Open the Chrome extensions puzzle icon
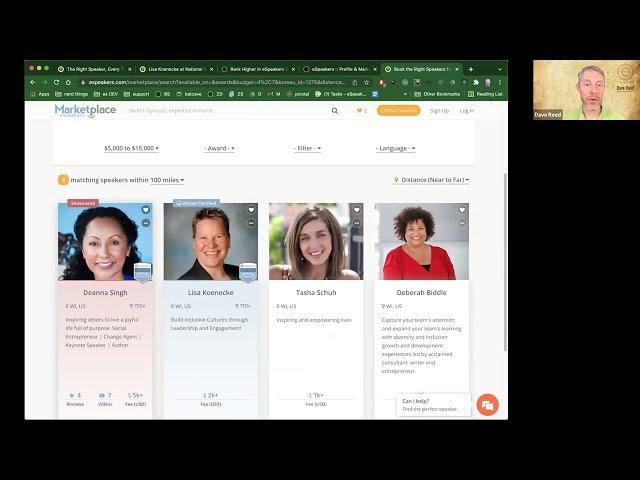The image size is (640, 480). coord(476,82)
